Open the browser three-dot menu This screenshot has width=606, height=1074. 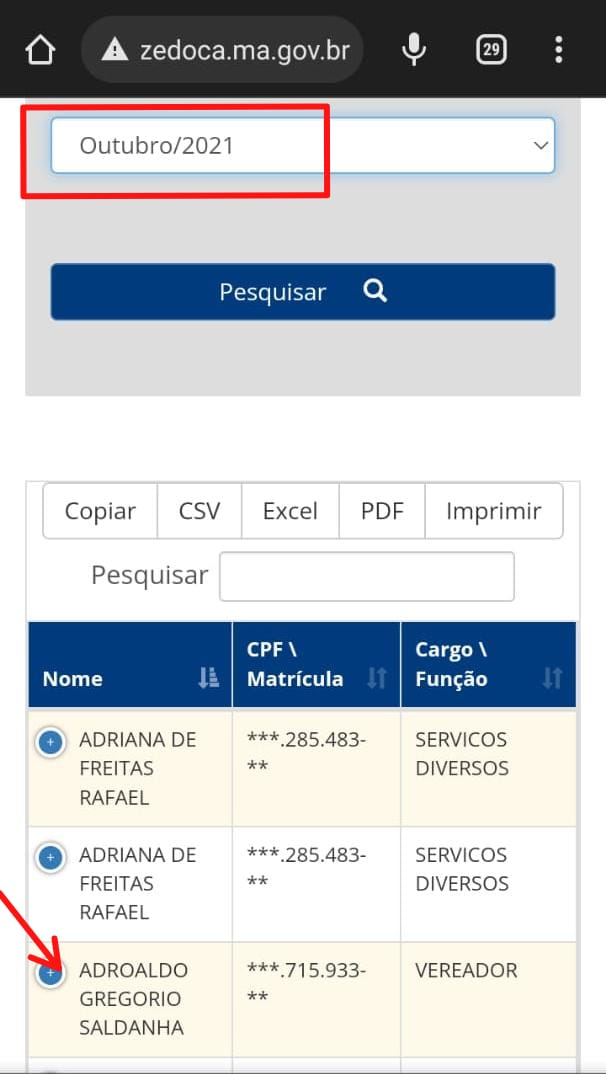click(x=559, y=49)
